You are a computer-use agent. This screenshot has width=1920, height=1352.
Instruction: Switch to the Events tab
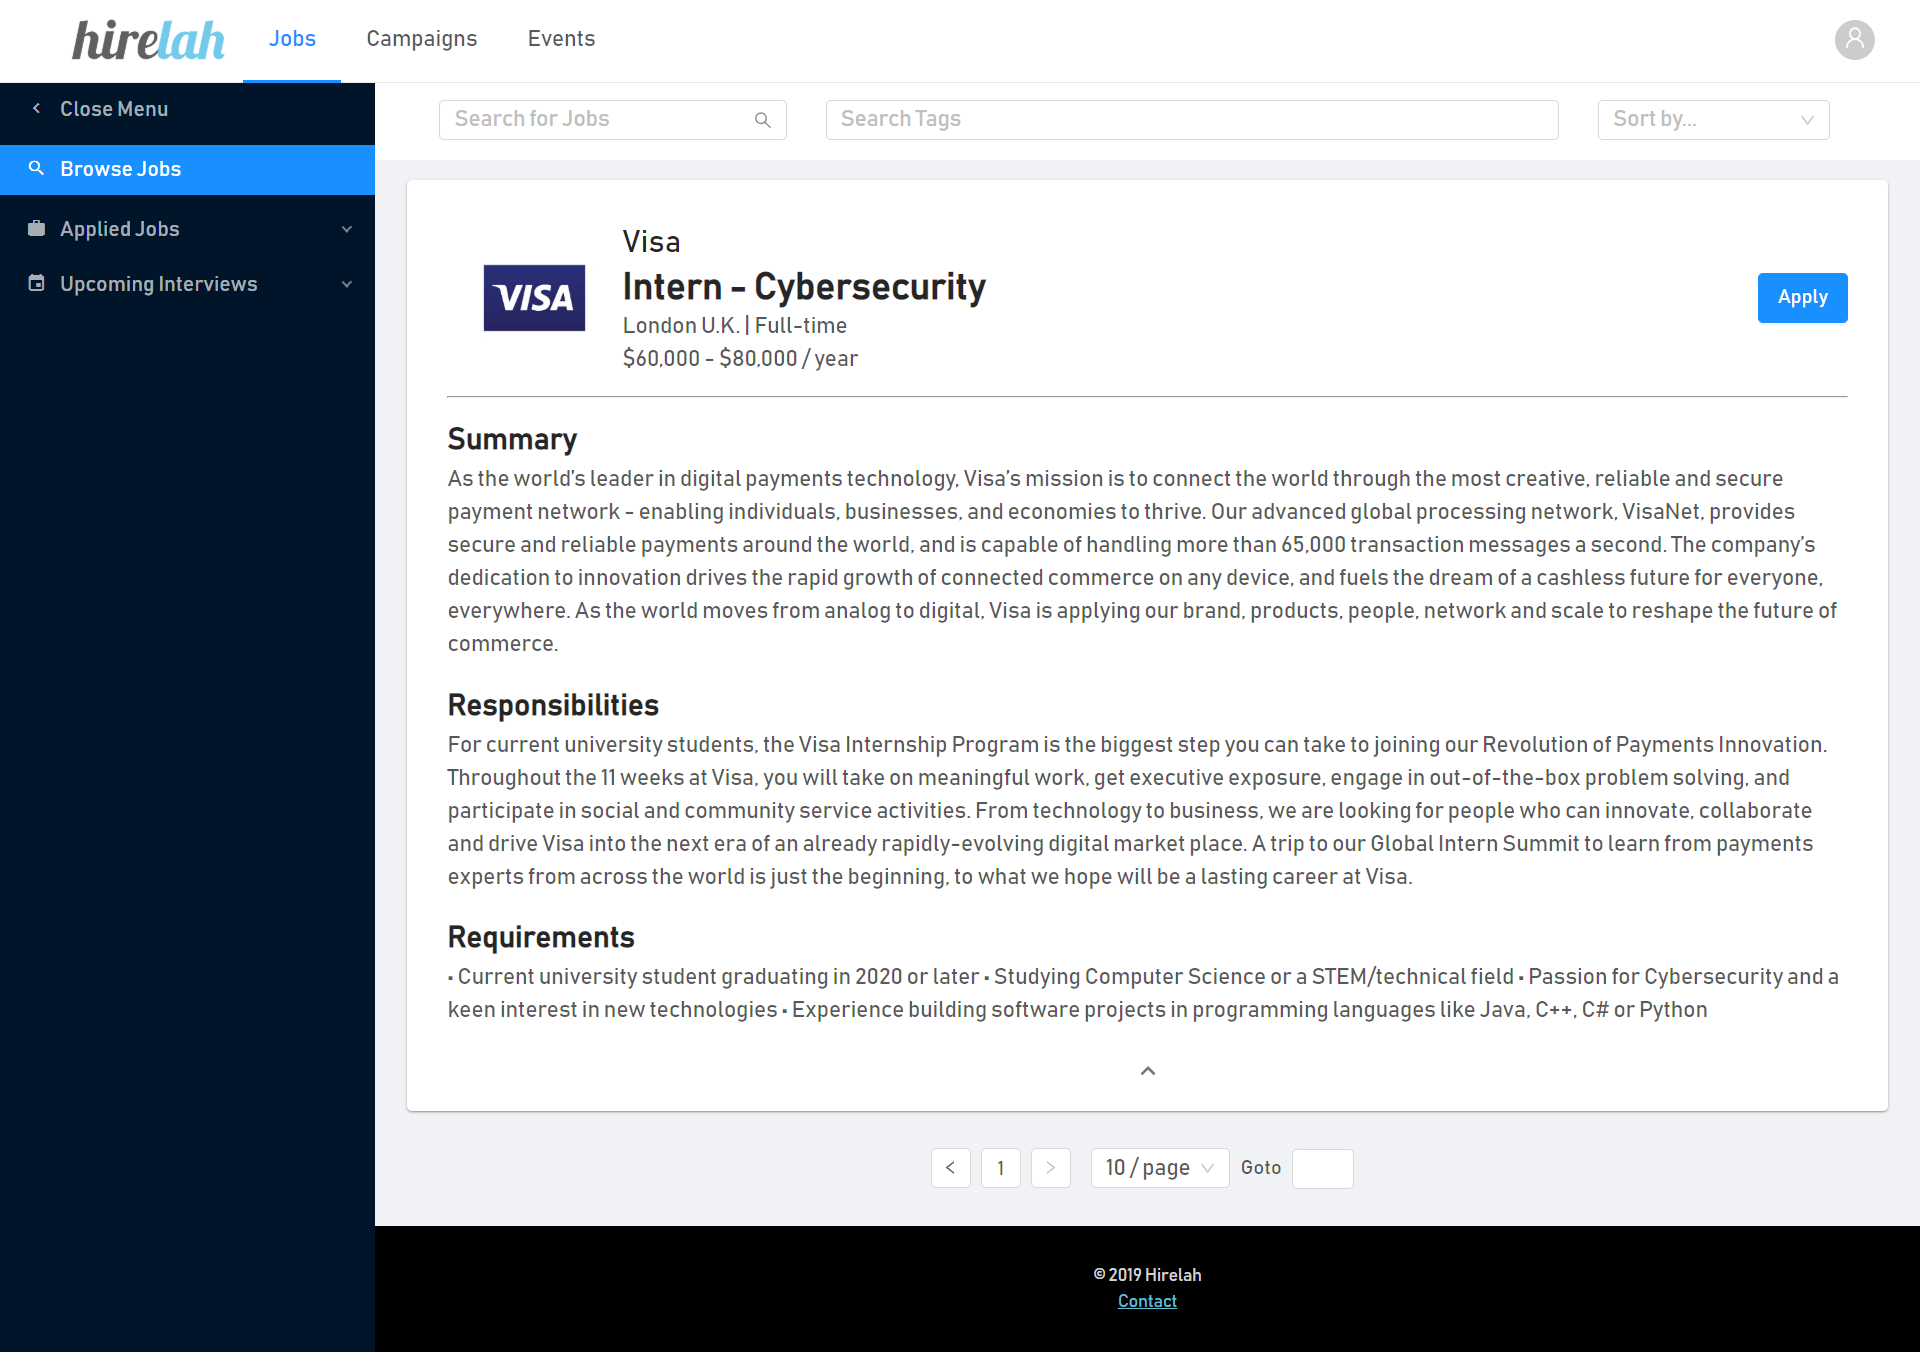point(561,39)
